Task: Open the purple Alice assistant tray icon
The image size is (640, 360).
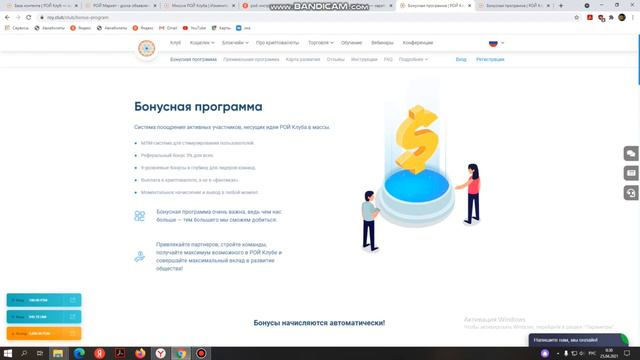Action: [545, 353]
